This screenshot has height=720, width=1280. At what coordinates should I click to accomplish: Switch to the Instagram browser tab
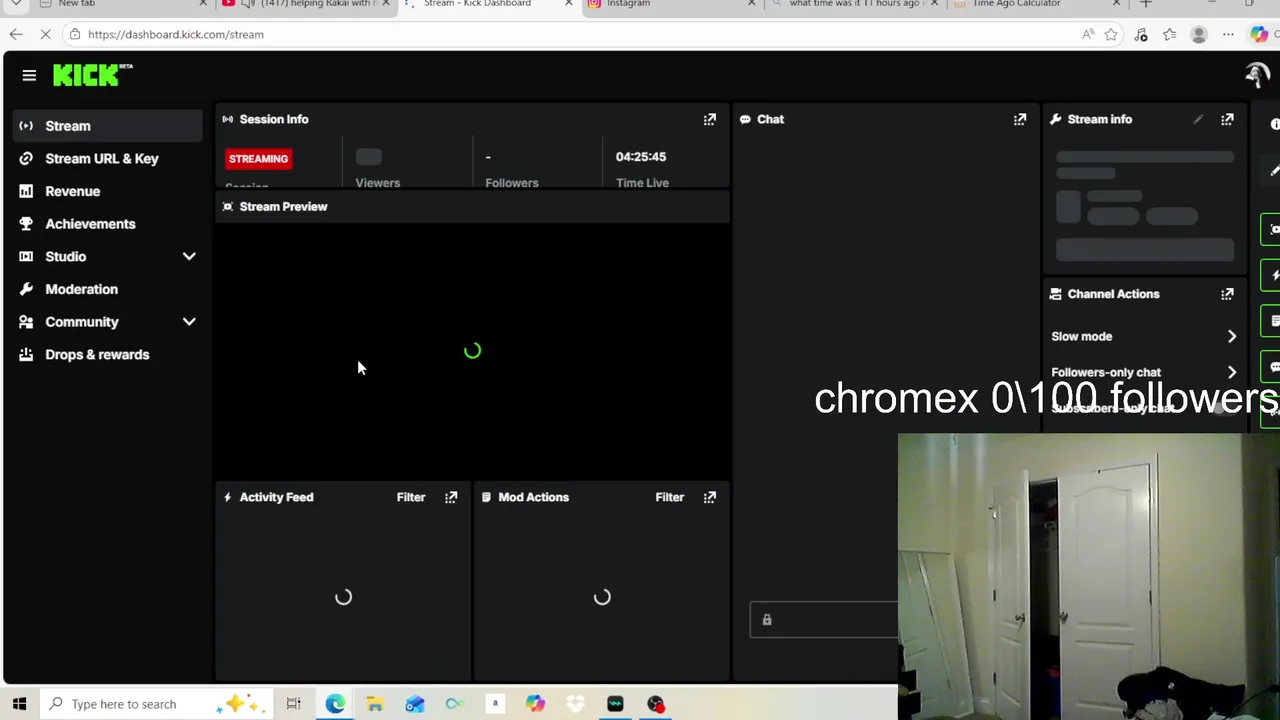670,4
